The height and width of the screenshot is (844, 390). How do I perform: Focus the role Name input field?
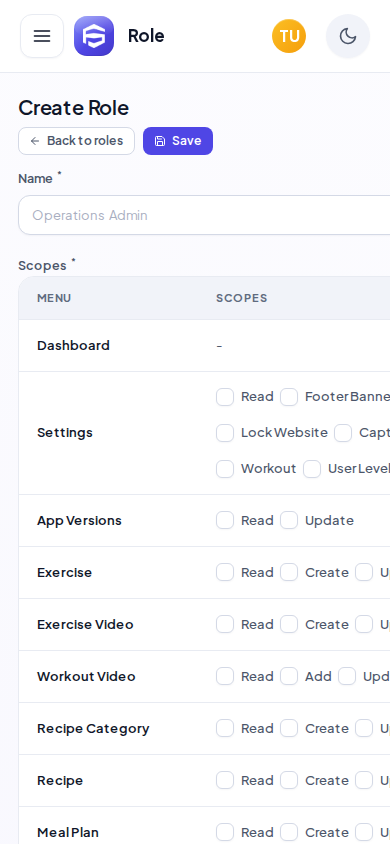click(204, 215)
